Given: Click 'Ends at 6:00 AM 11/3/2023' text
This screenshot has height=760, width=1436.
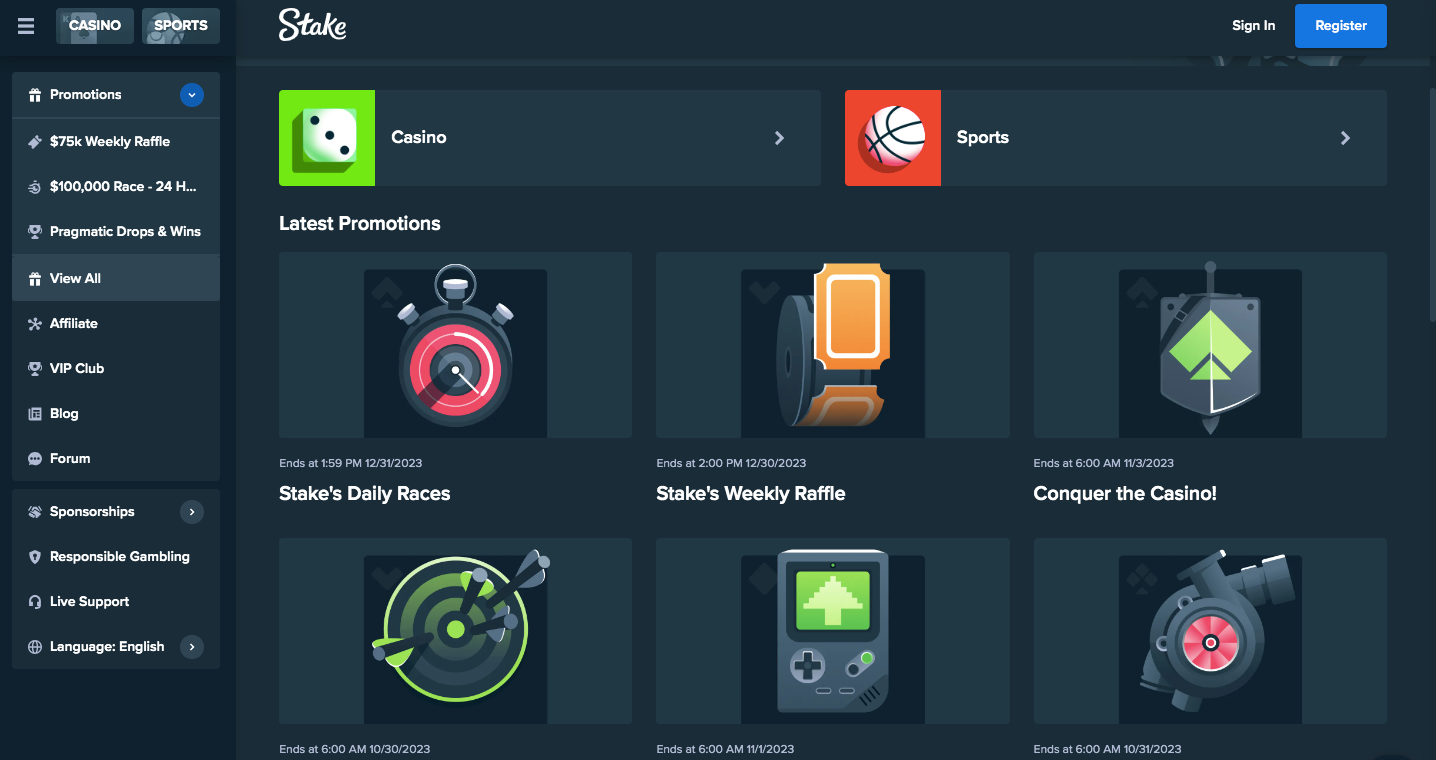Looking at the screenshot, I should click(1104, 463).
